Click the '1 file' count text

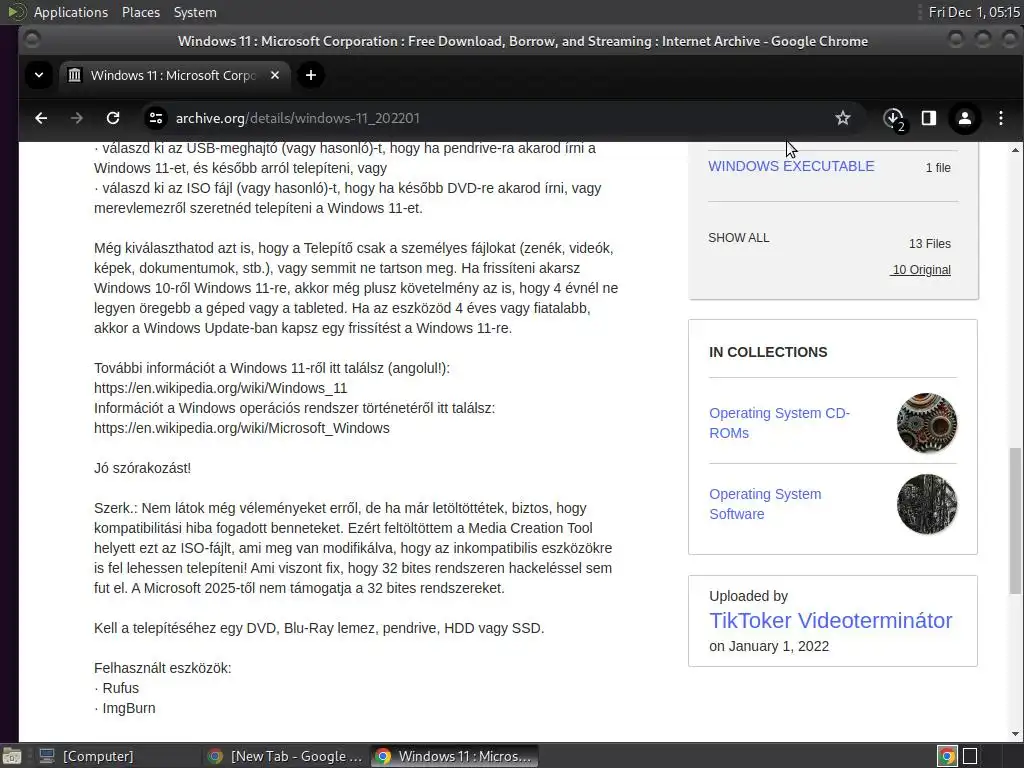938,168
